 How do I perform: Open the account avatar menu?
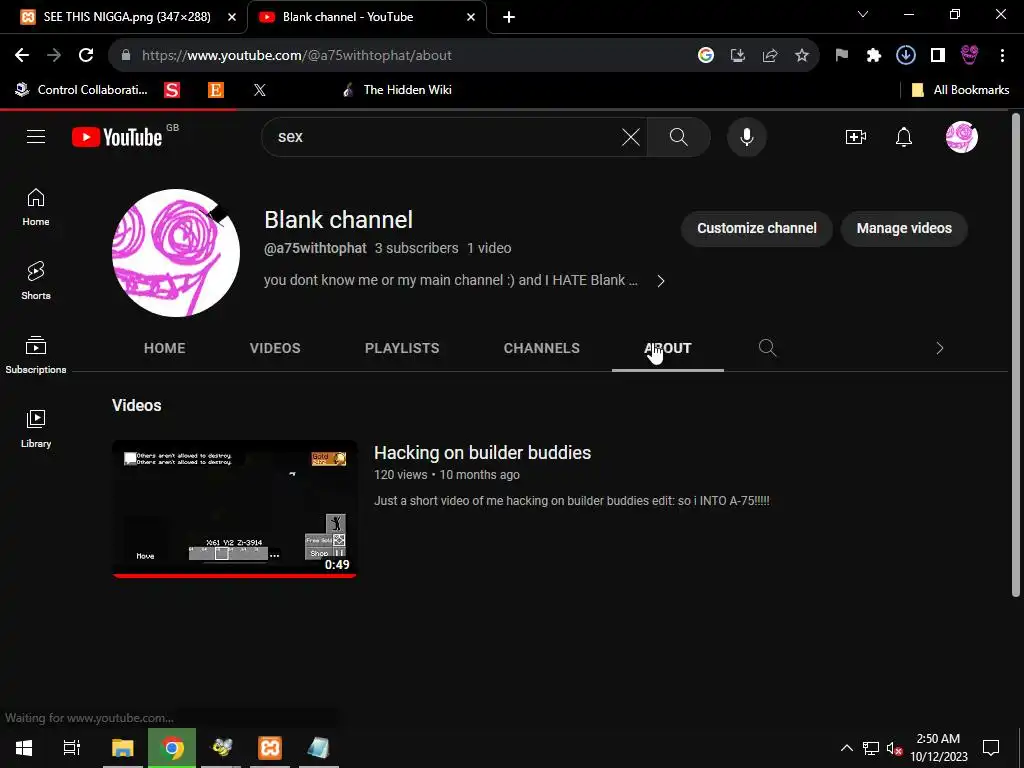961,137
